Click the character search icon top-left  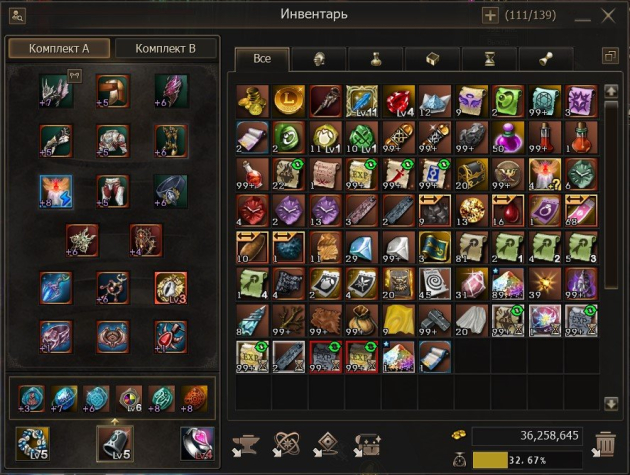pyautogui.click(x=17, y=16)
